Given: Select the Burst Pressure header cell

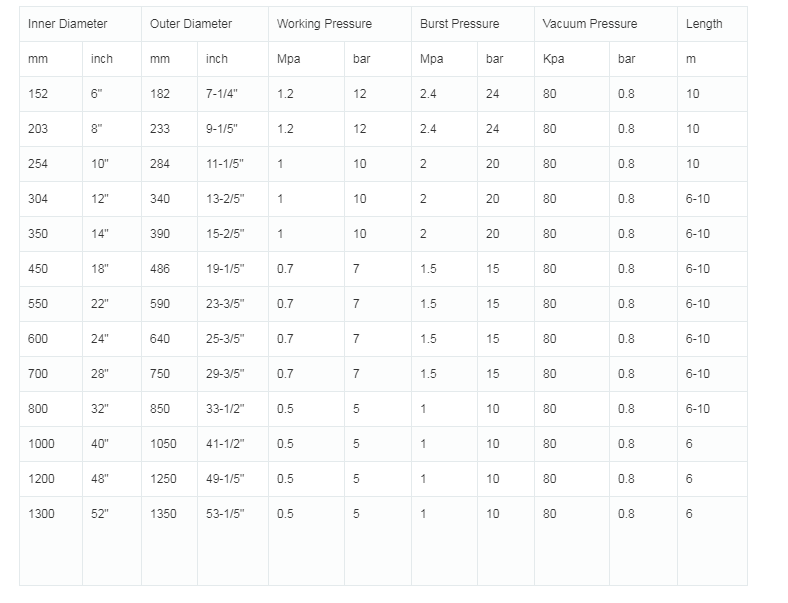Looking at the screenshot, I should 459,24.
